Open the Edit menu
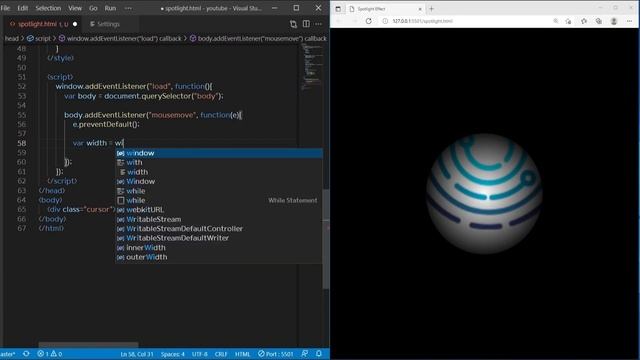640x360 pixels. point(22,8)
